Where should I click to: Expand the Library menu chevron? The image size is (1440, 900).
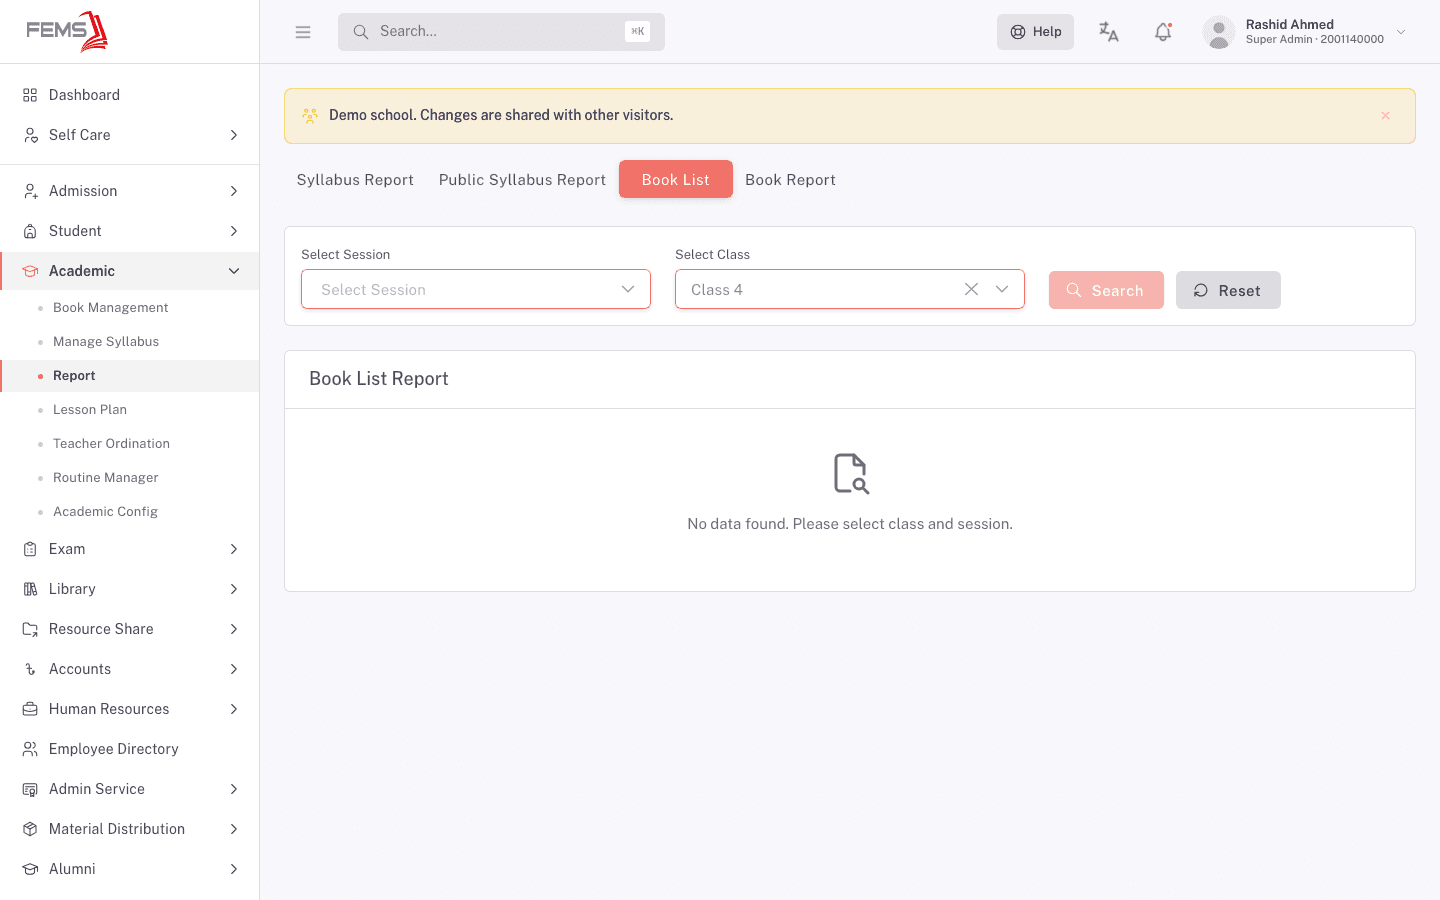[234, 589]
